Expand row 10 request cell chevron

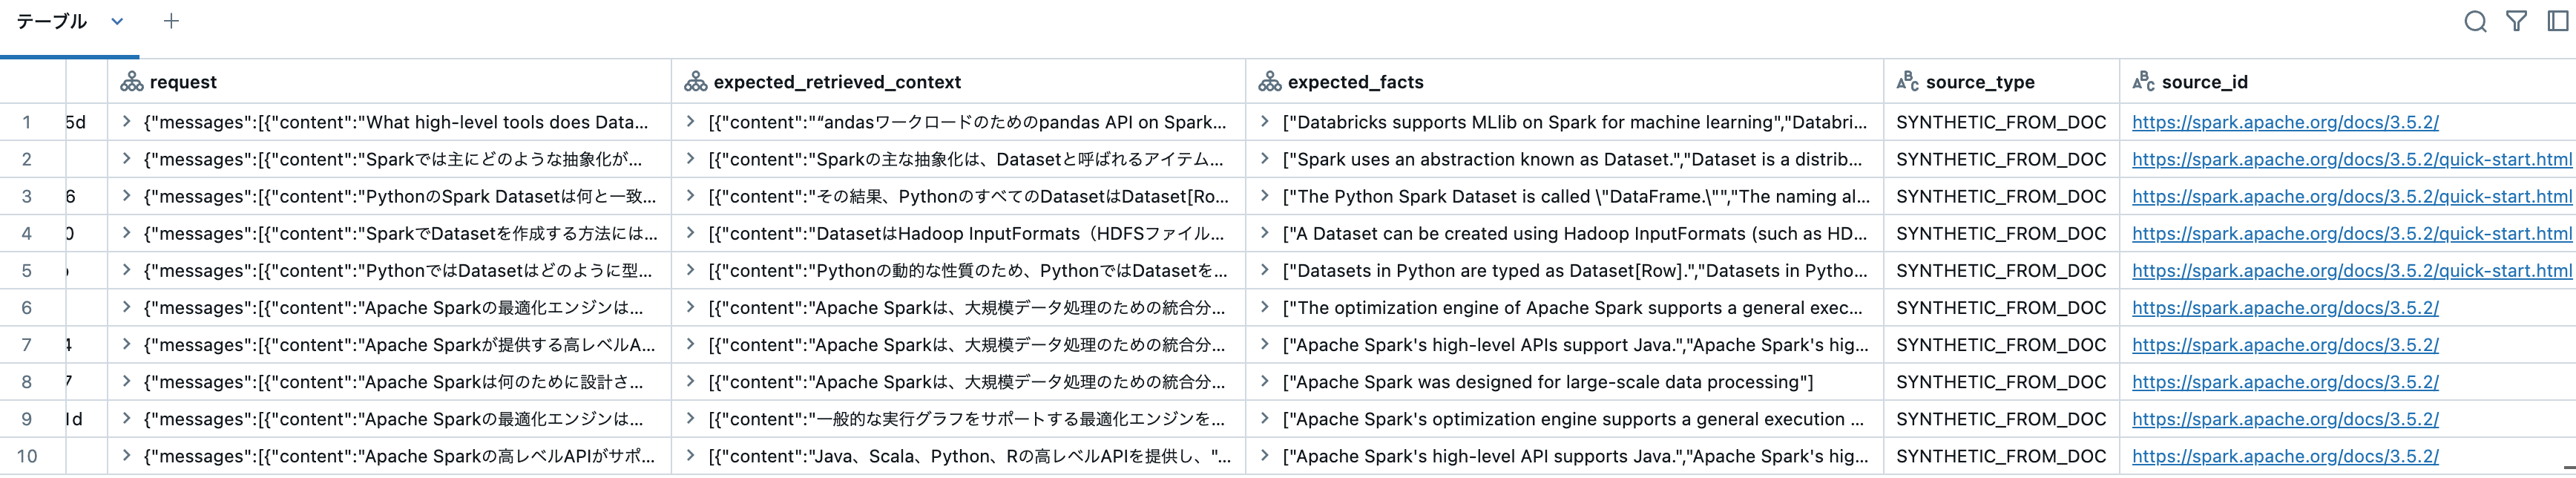[x=126, y=456]
